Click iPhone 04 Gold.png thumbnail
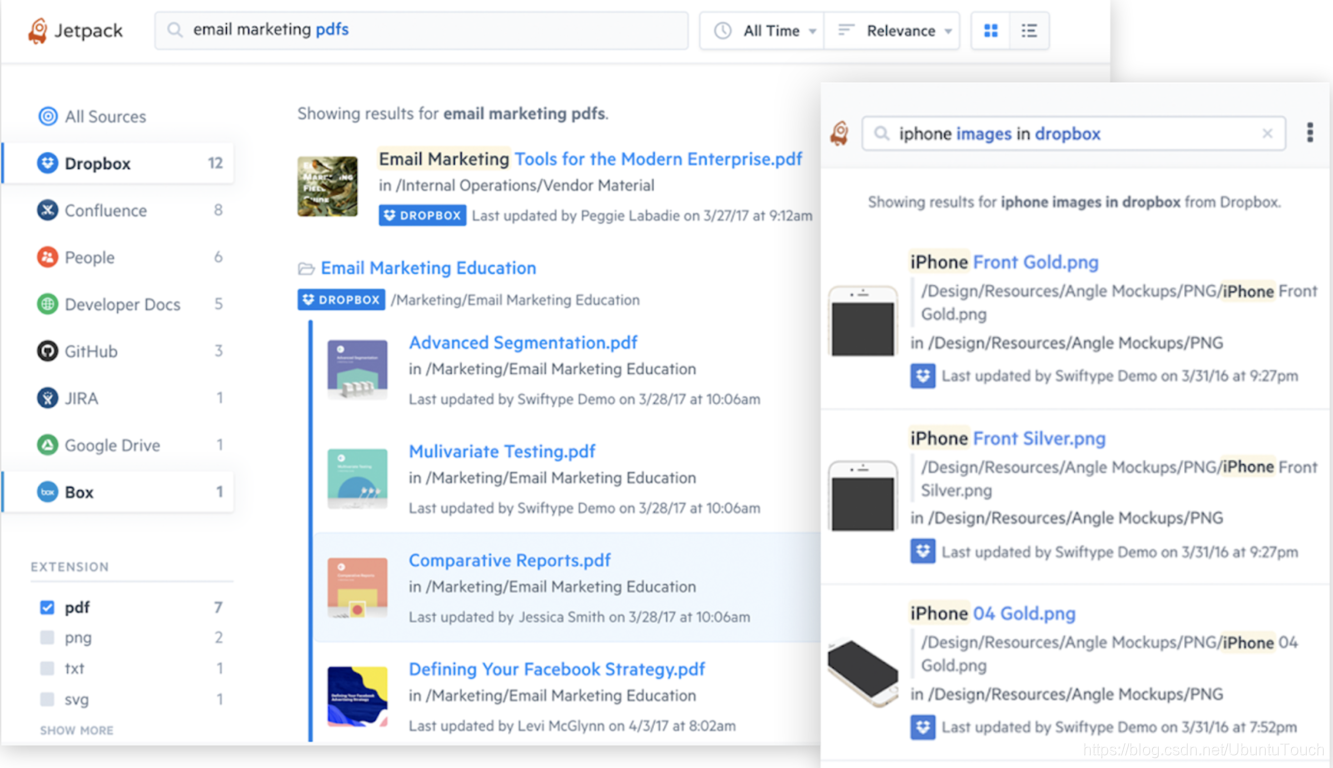Image resolution: width=1333 pixels, height=768 pixels. [x=863, y=672]
